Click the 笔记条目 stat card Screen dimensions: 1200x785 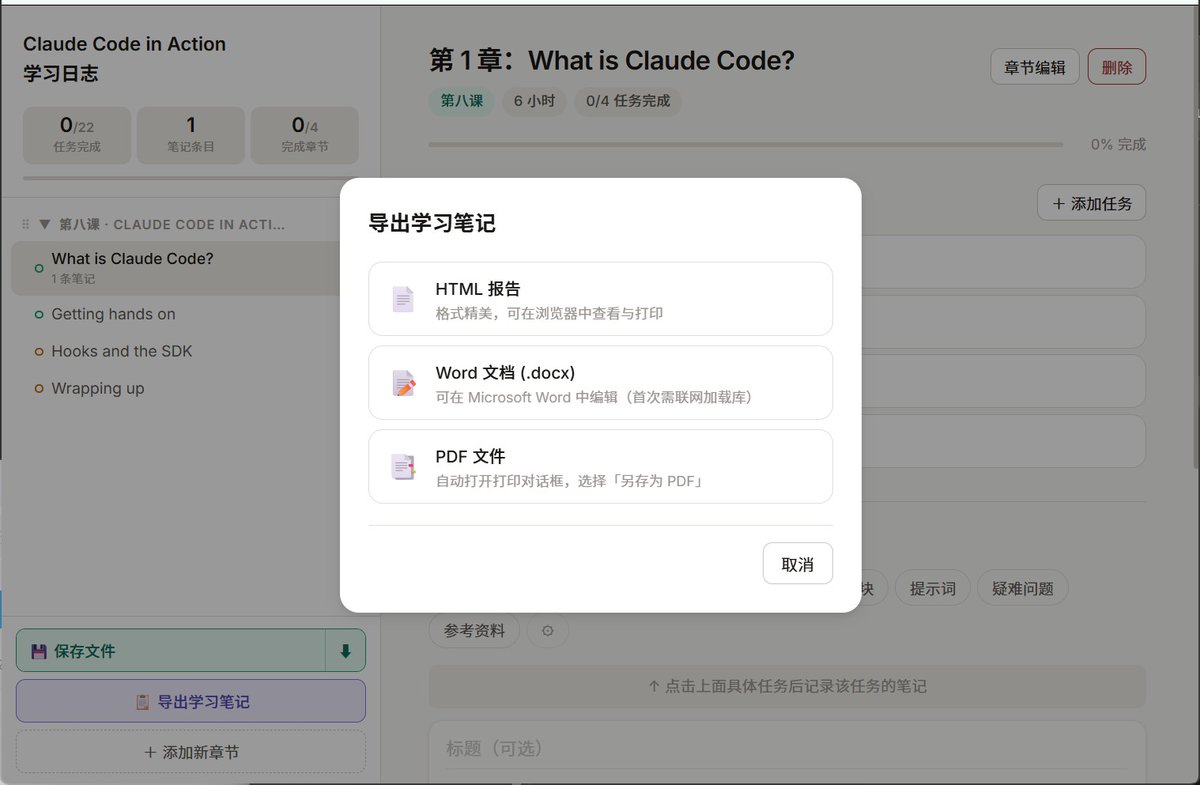point(191,135)
